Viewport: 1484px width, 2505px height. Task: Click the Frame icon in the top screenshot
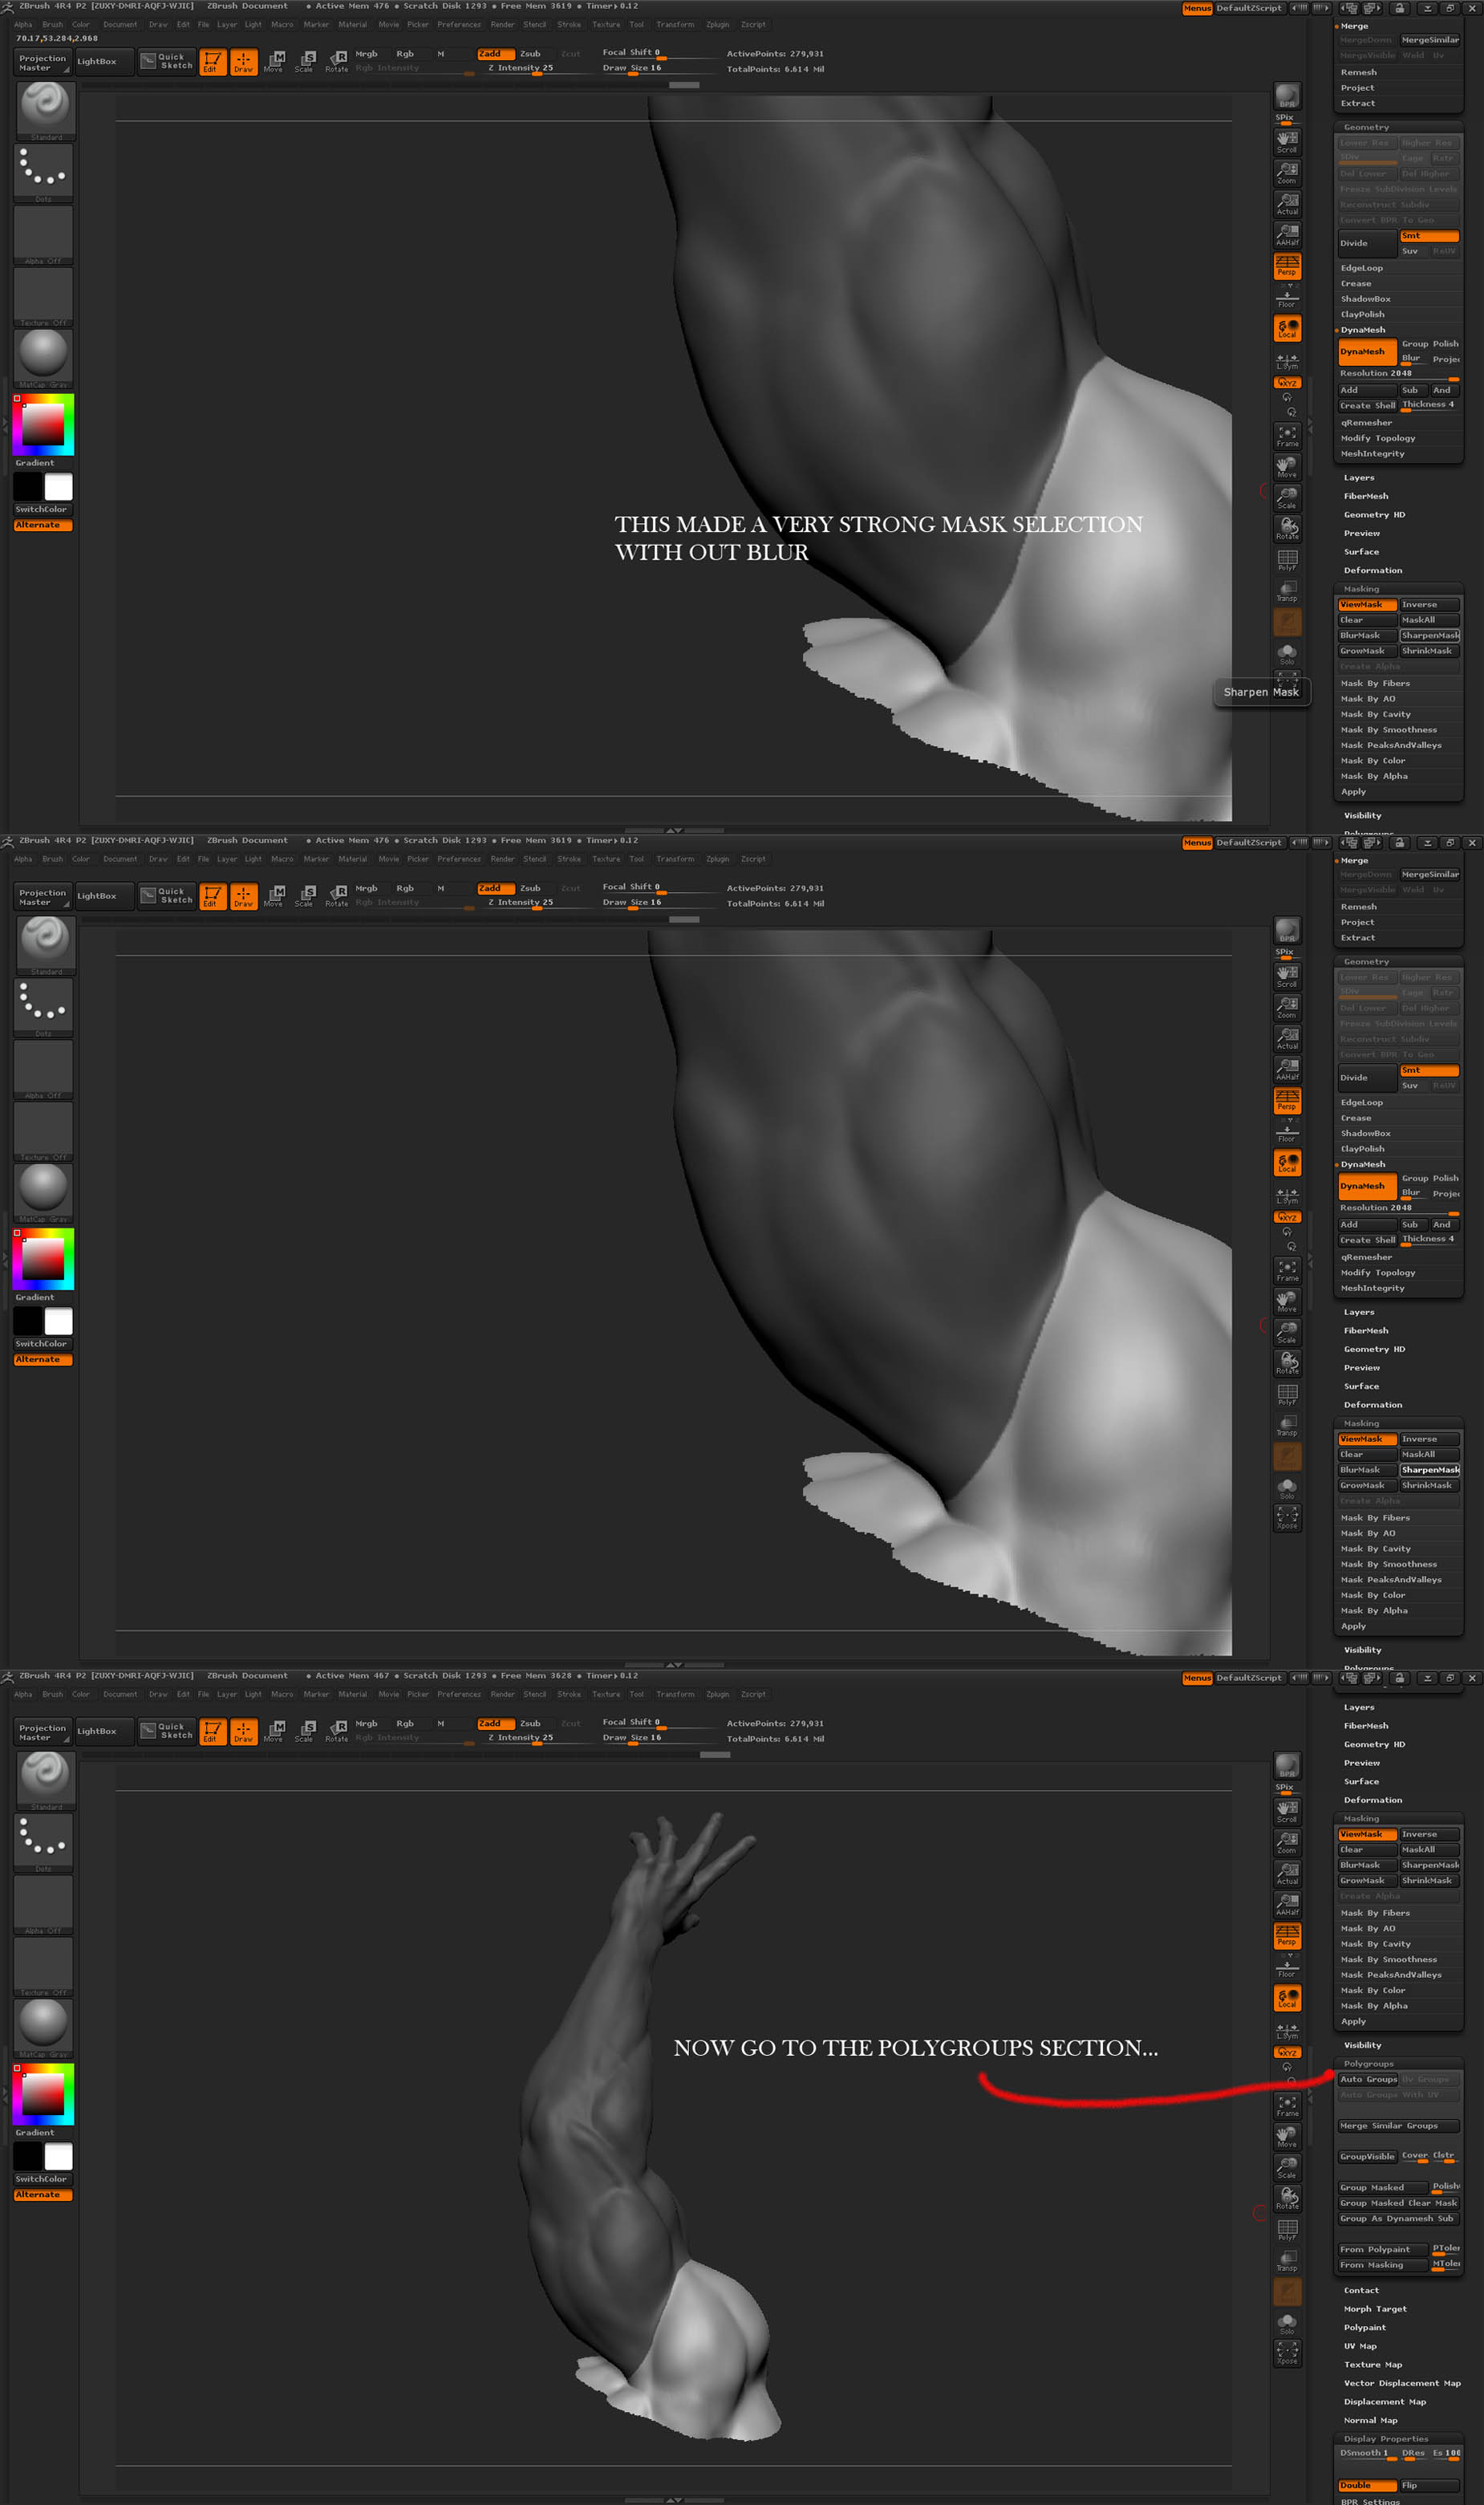[1287, 436]
